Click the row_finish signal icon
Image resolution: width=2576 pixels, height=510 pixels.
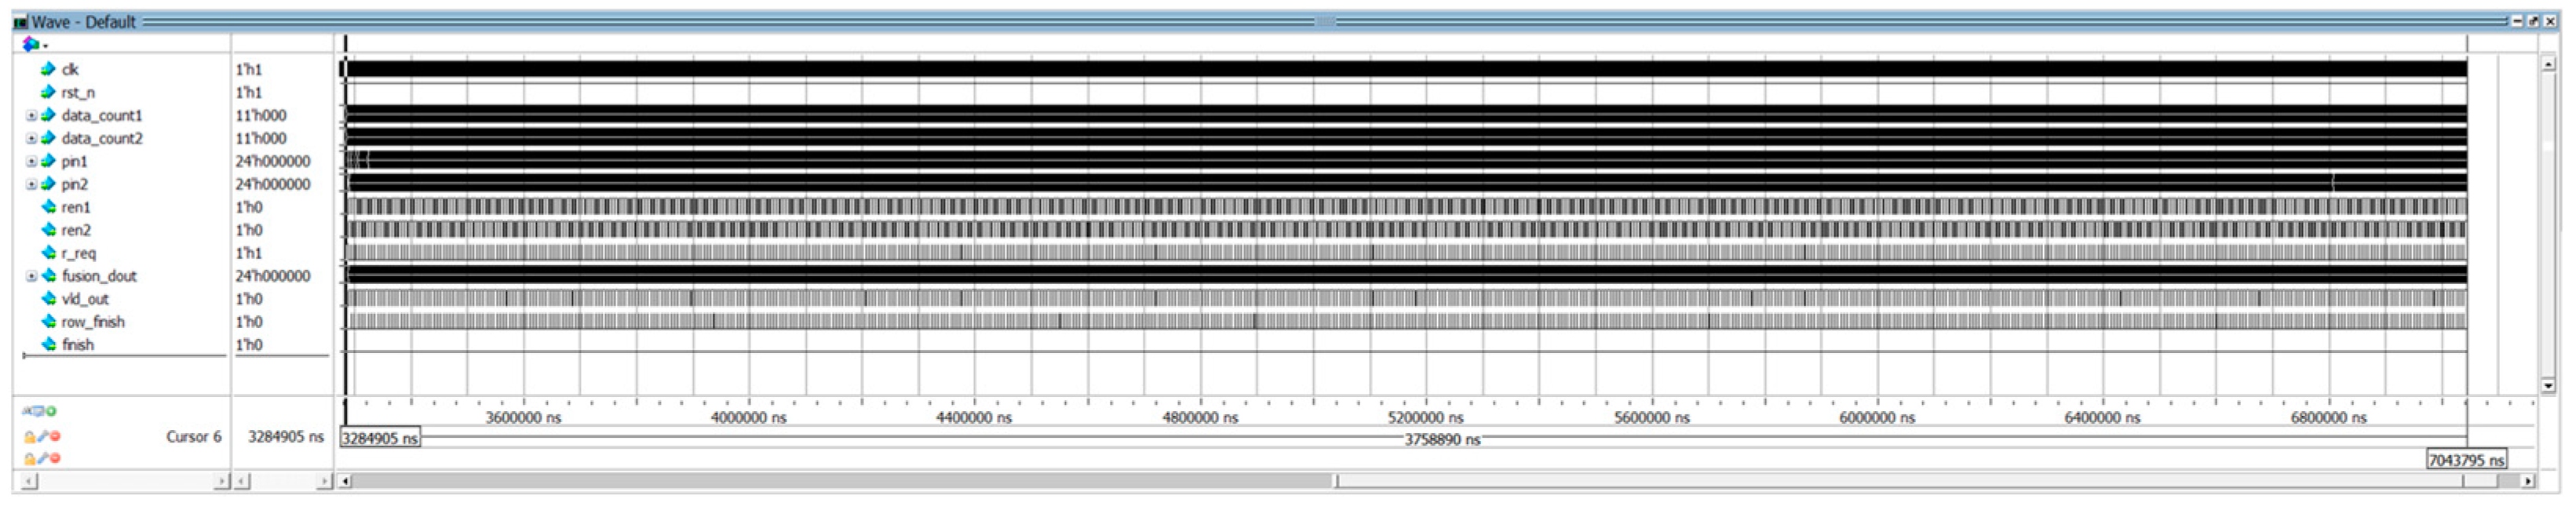(48, 322)
